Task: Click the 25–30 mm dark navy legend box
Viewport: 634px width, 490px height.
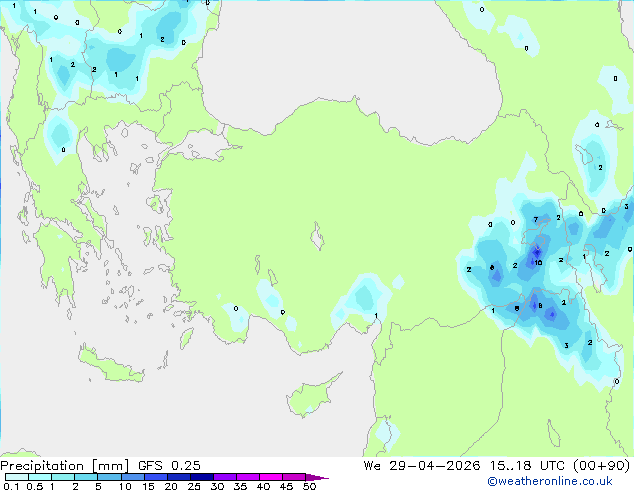Action: (201, 477)
